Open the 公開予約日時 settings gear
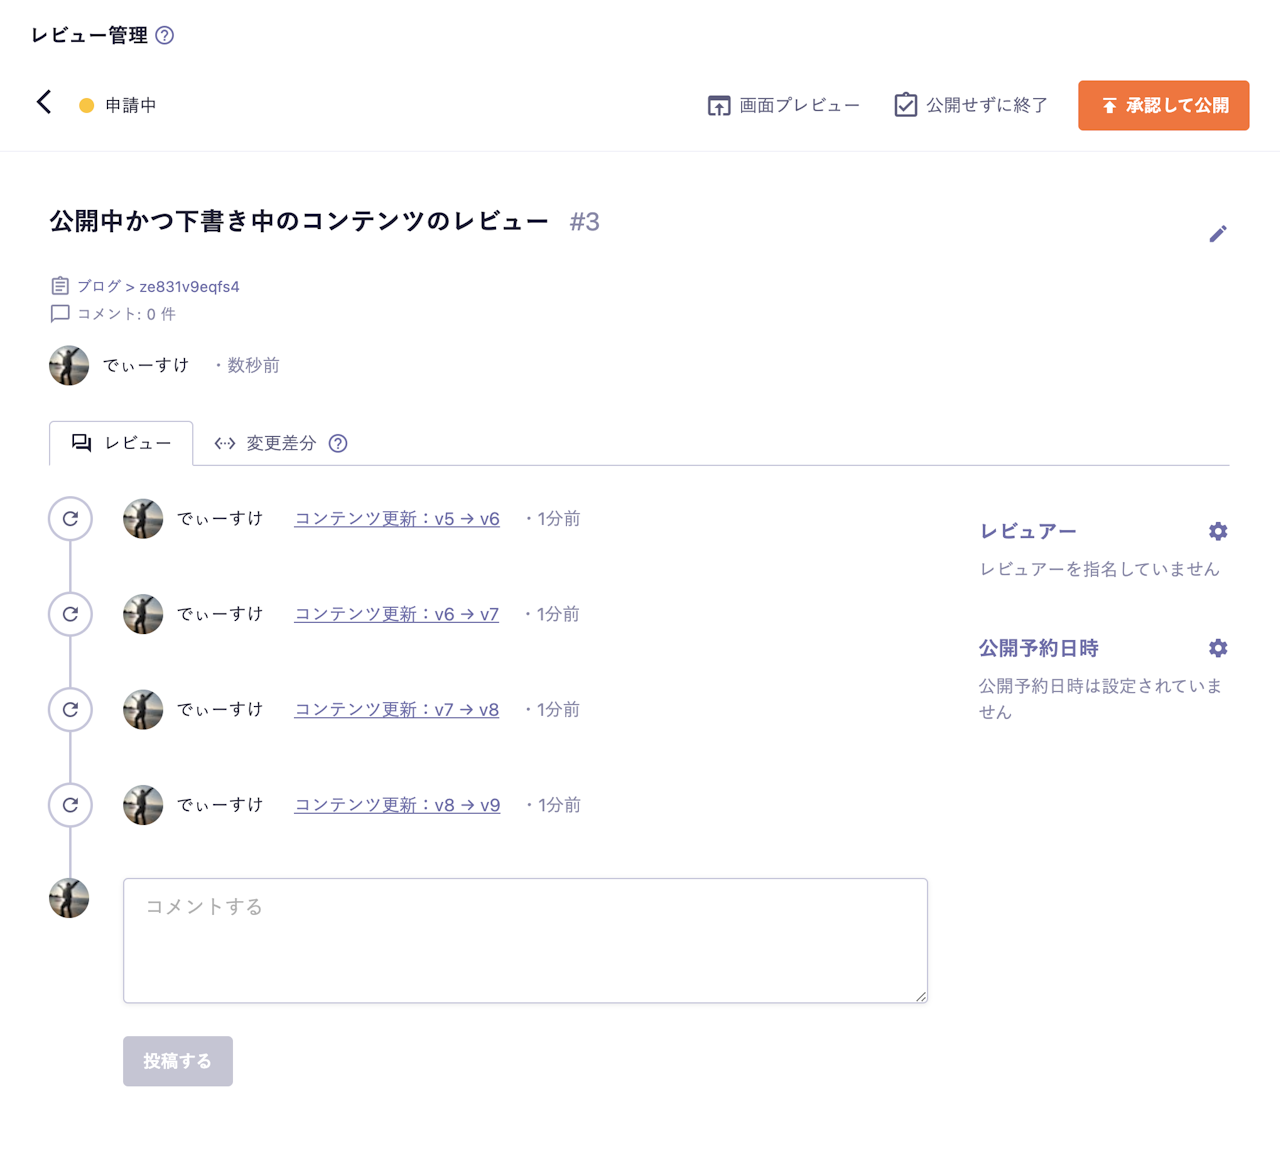The image size is (1280, 1158). [x=1217, y=648]
